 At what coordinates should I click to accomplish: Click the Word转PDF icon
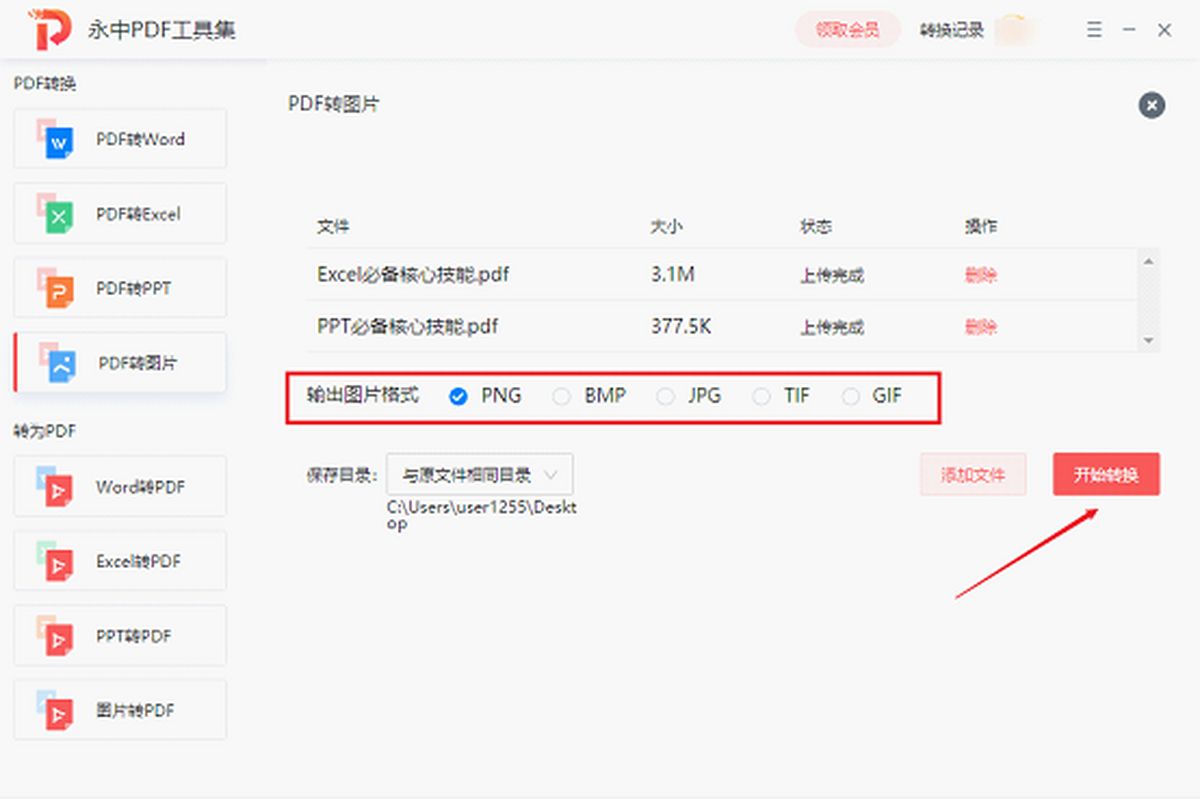(x=57, y=487)
